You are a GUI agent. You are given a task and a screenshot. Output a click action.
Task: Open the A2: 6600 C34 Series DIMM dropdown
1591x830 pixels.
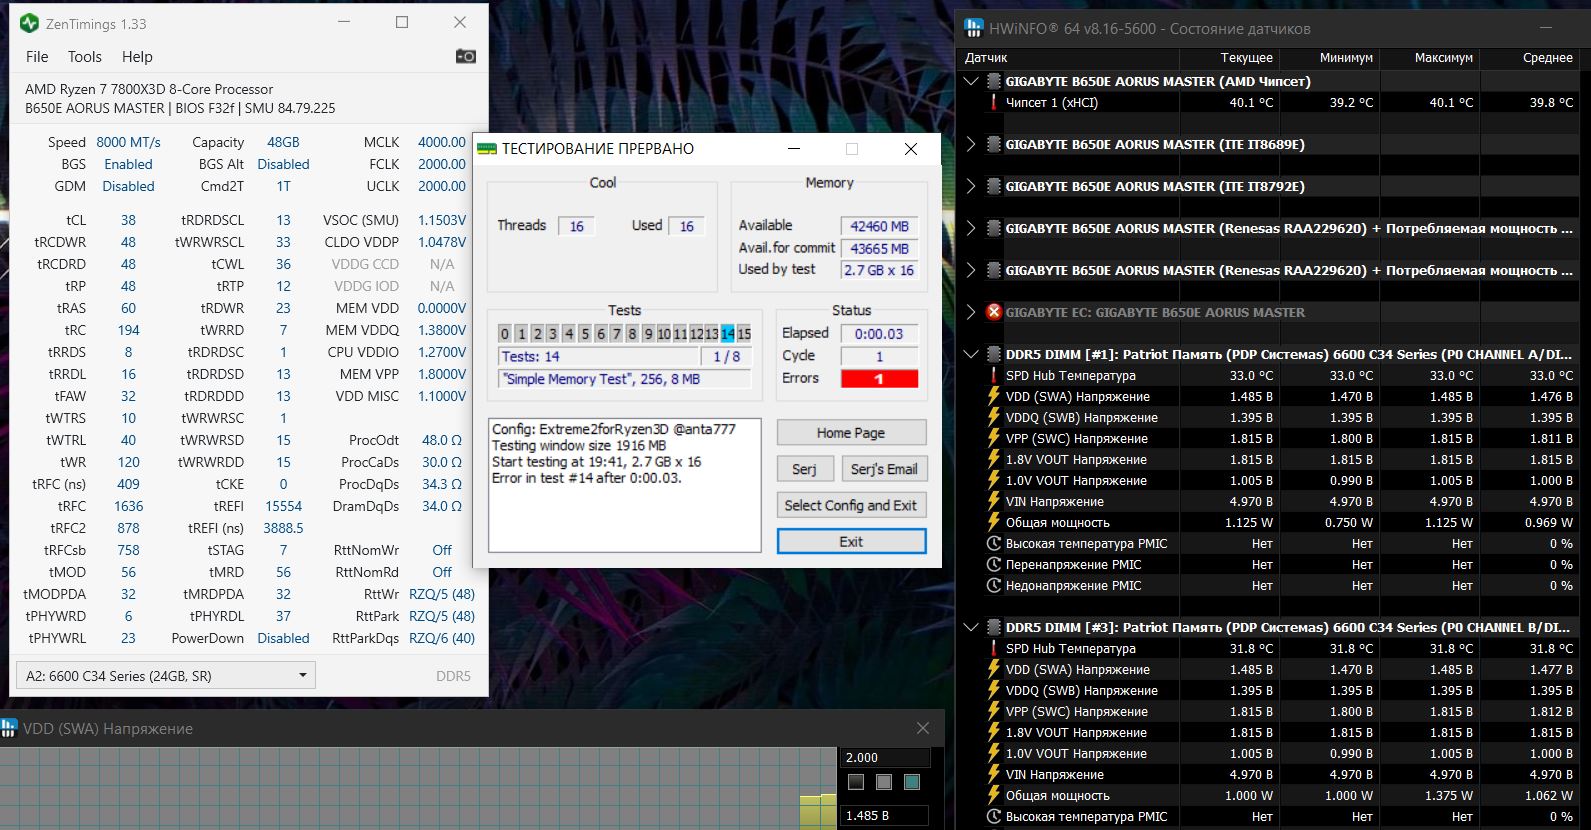pos(166,675)
